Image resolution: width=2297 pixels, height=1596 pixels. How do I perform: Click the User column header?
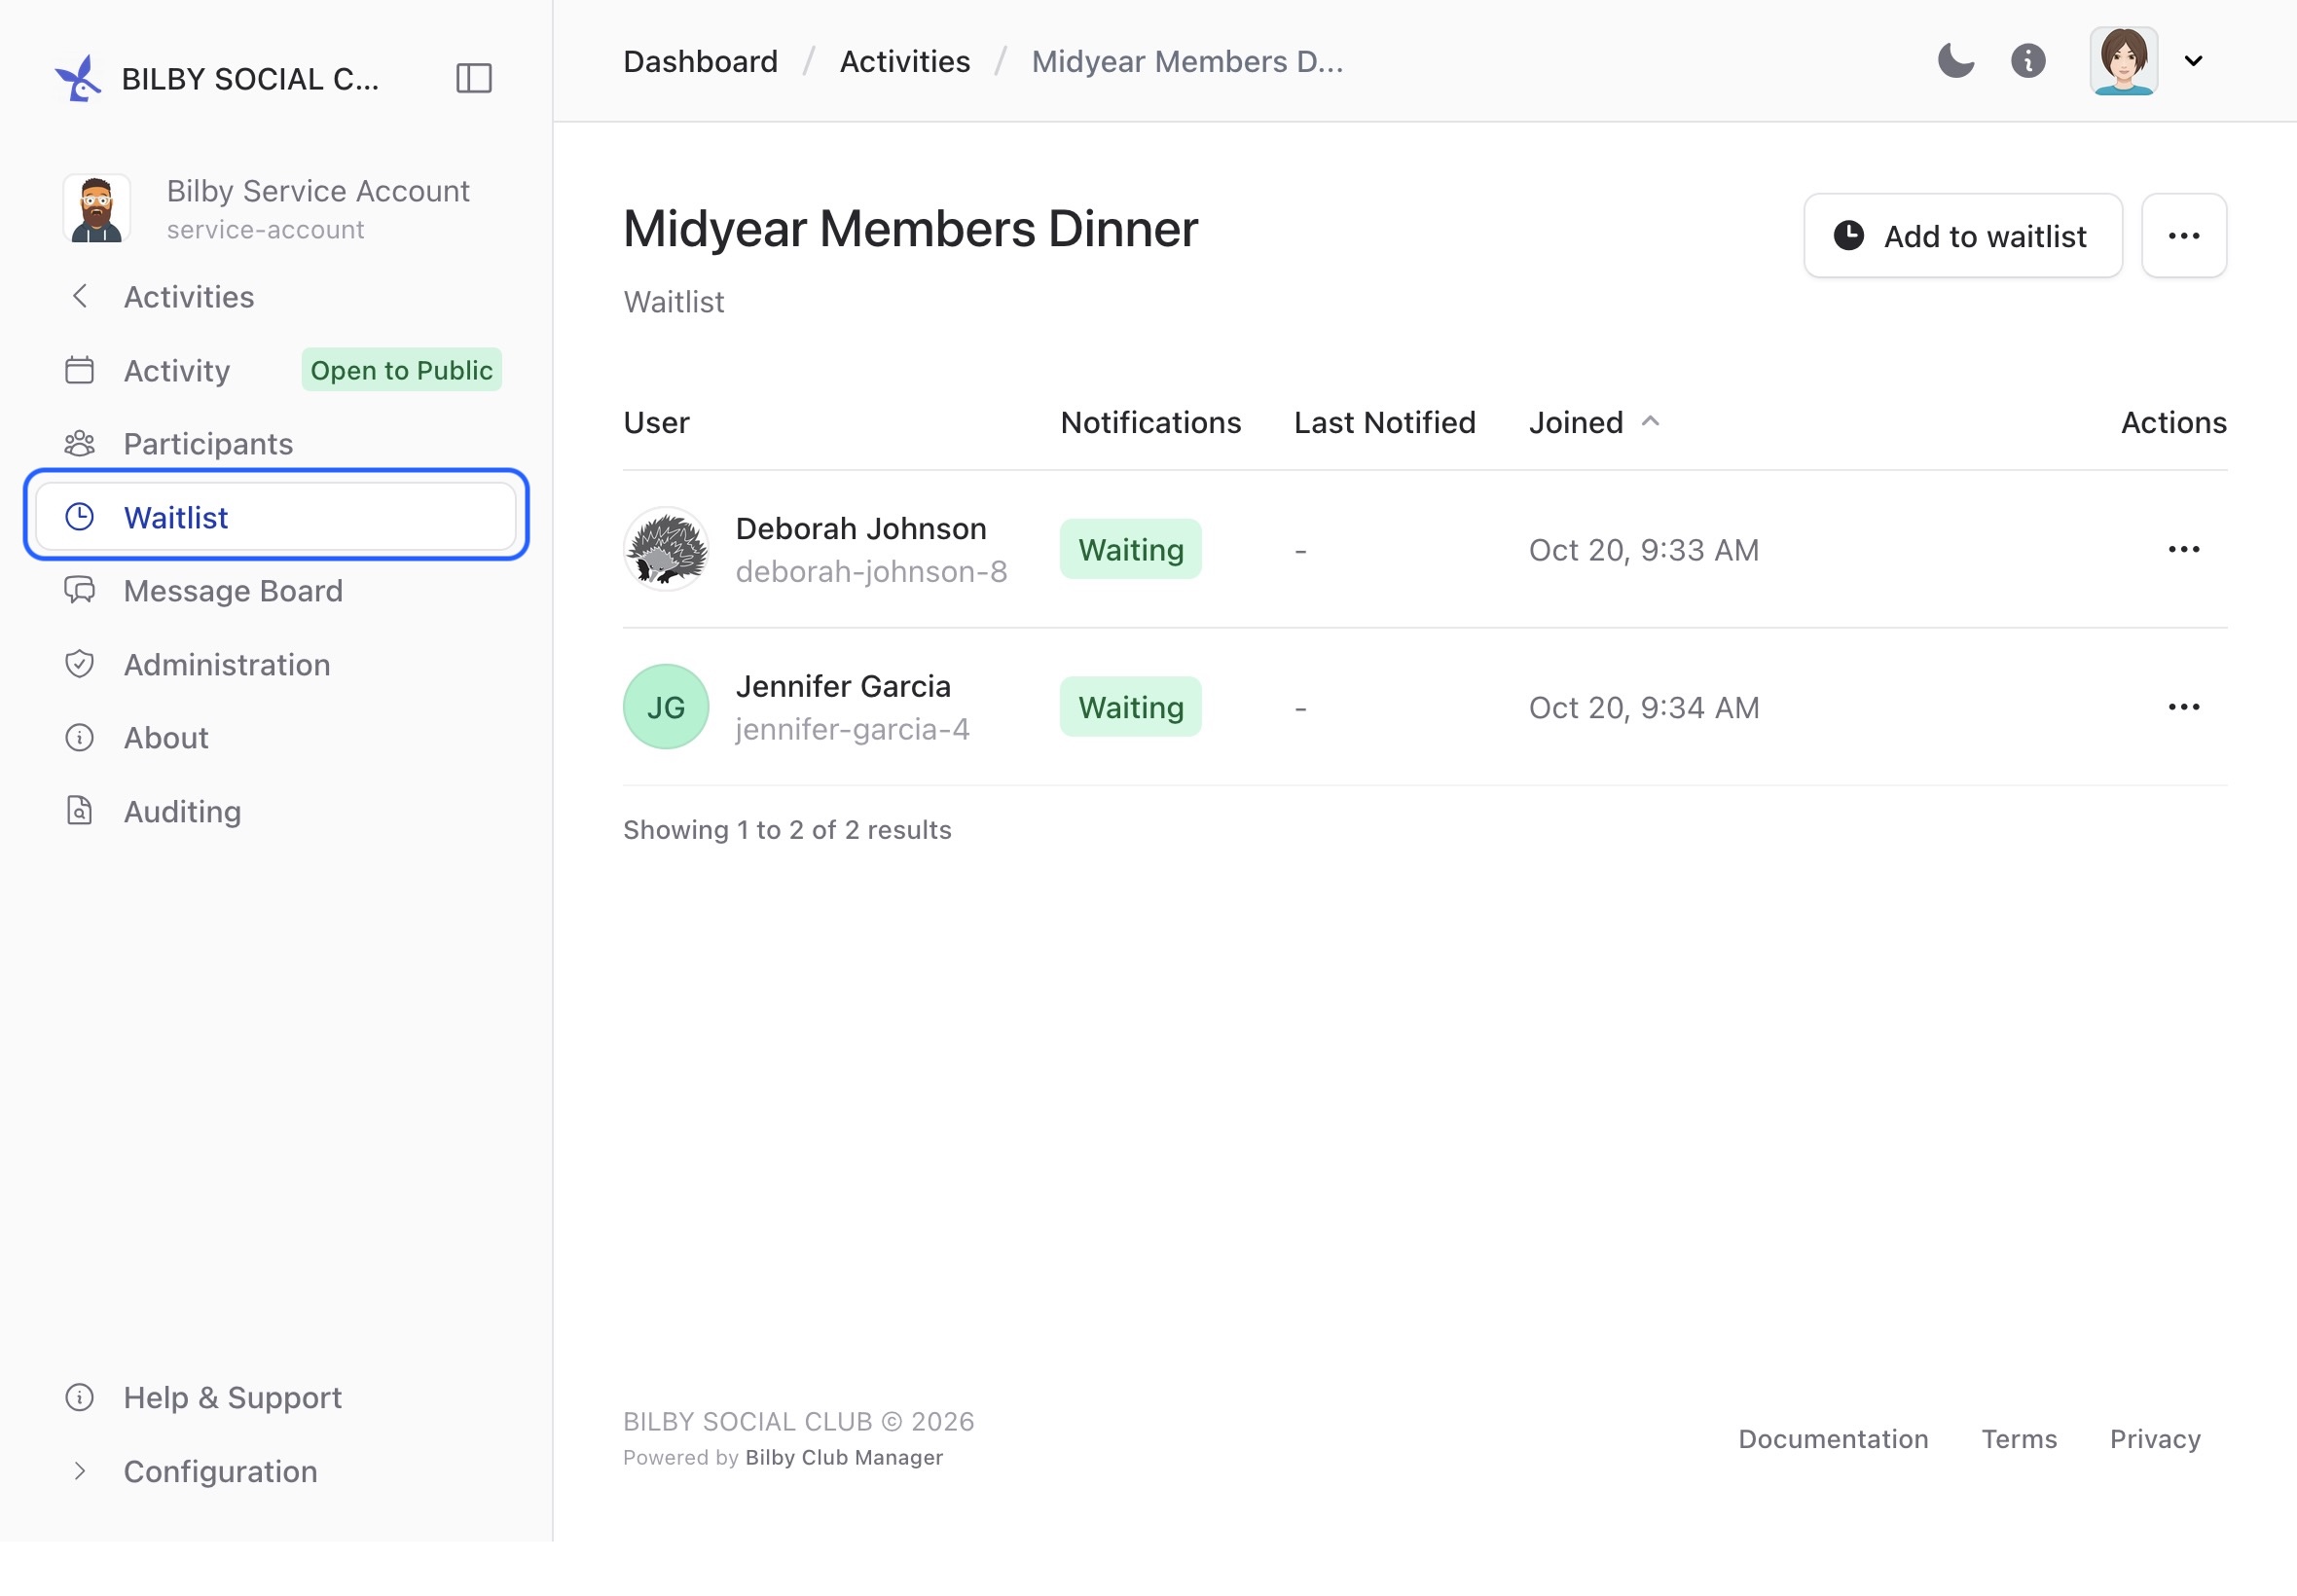pos(656,422)
